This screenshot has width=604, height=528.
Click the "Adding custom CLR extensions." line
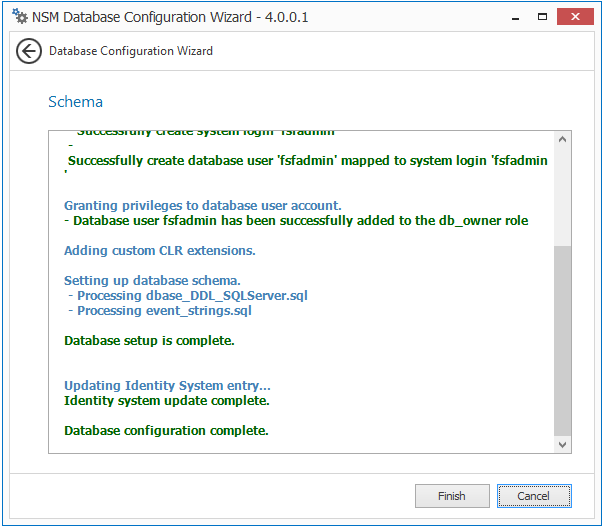160,251
